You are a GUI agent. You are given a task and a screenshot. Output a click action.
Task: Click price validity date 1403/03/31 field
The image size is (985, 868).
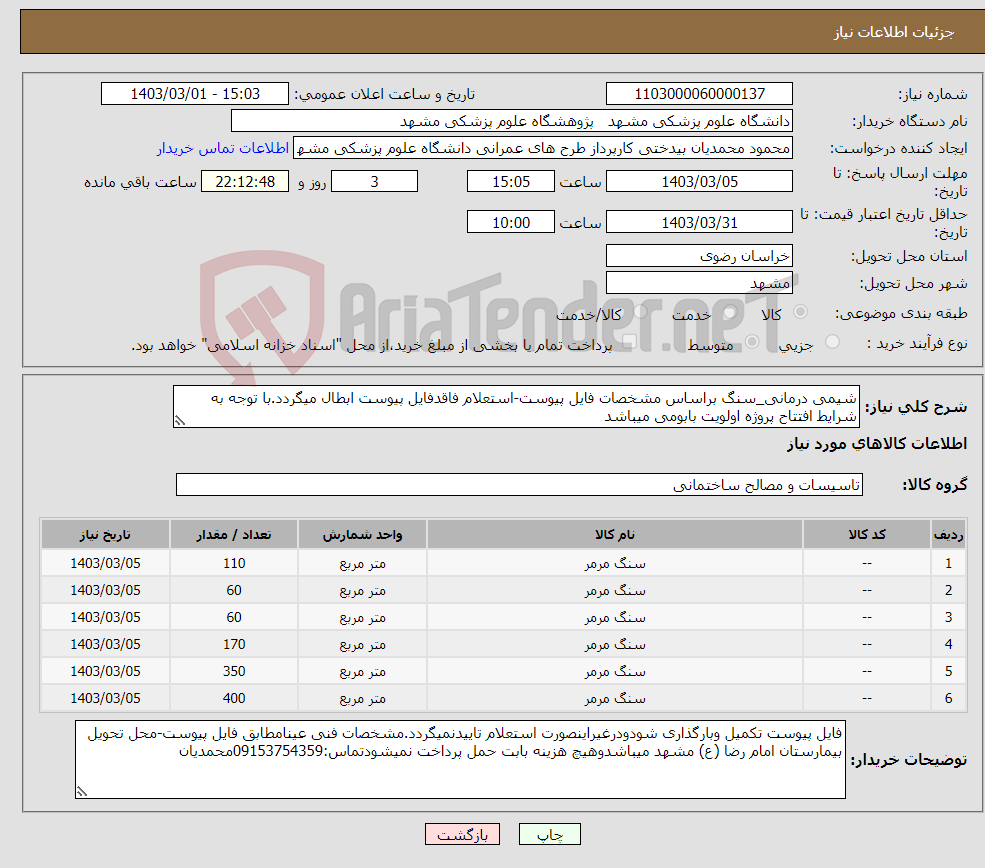[x=699, y=222]
